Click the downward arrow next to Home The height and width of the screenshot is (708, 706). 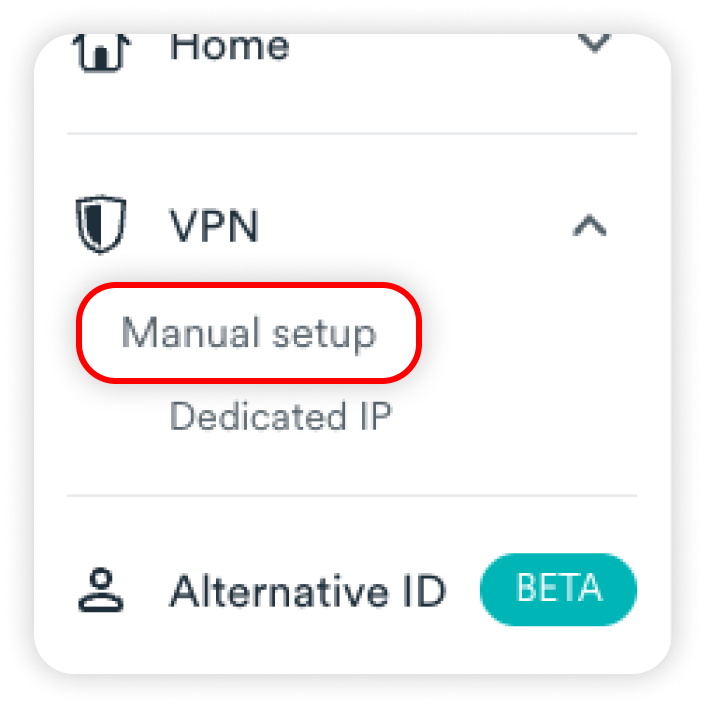click(x=595, y=44)
